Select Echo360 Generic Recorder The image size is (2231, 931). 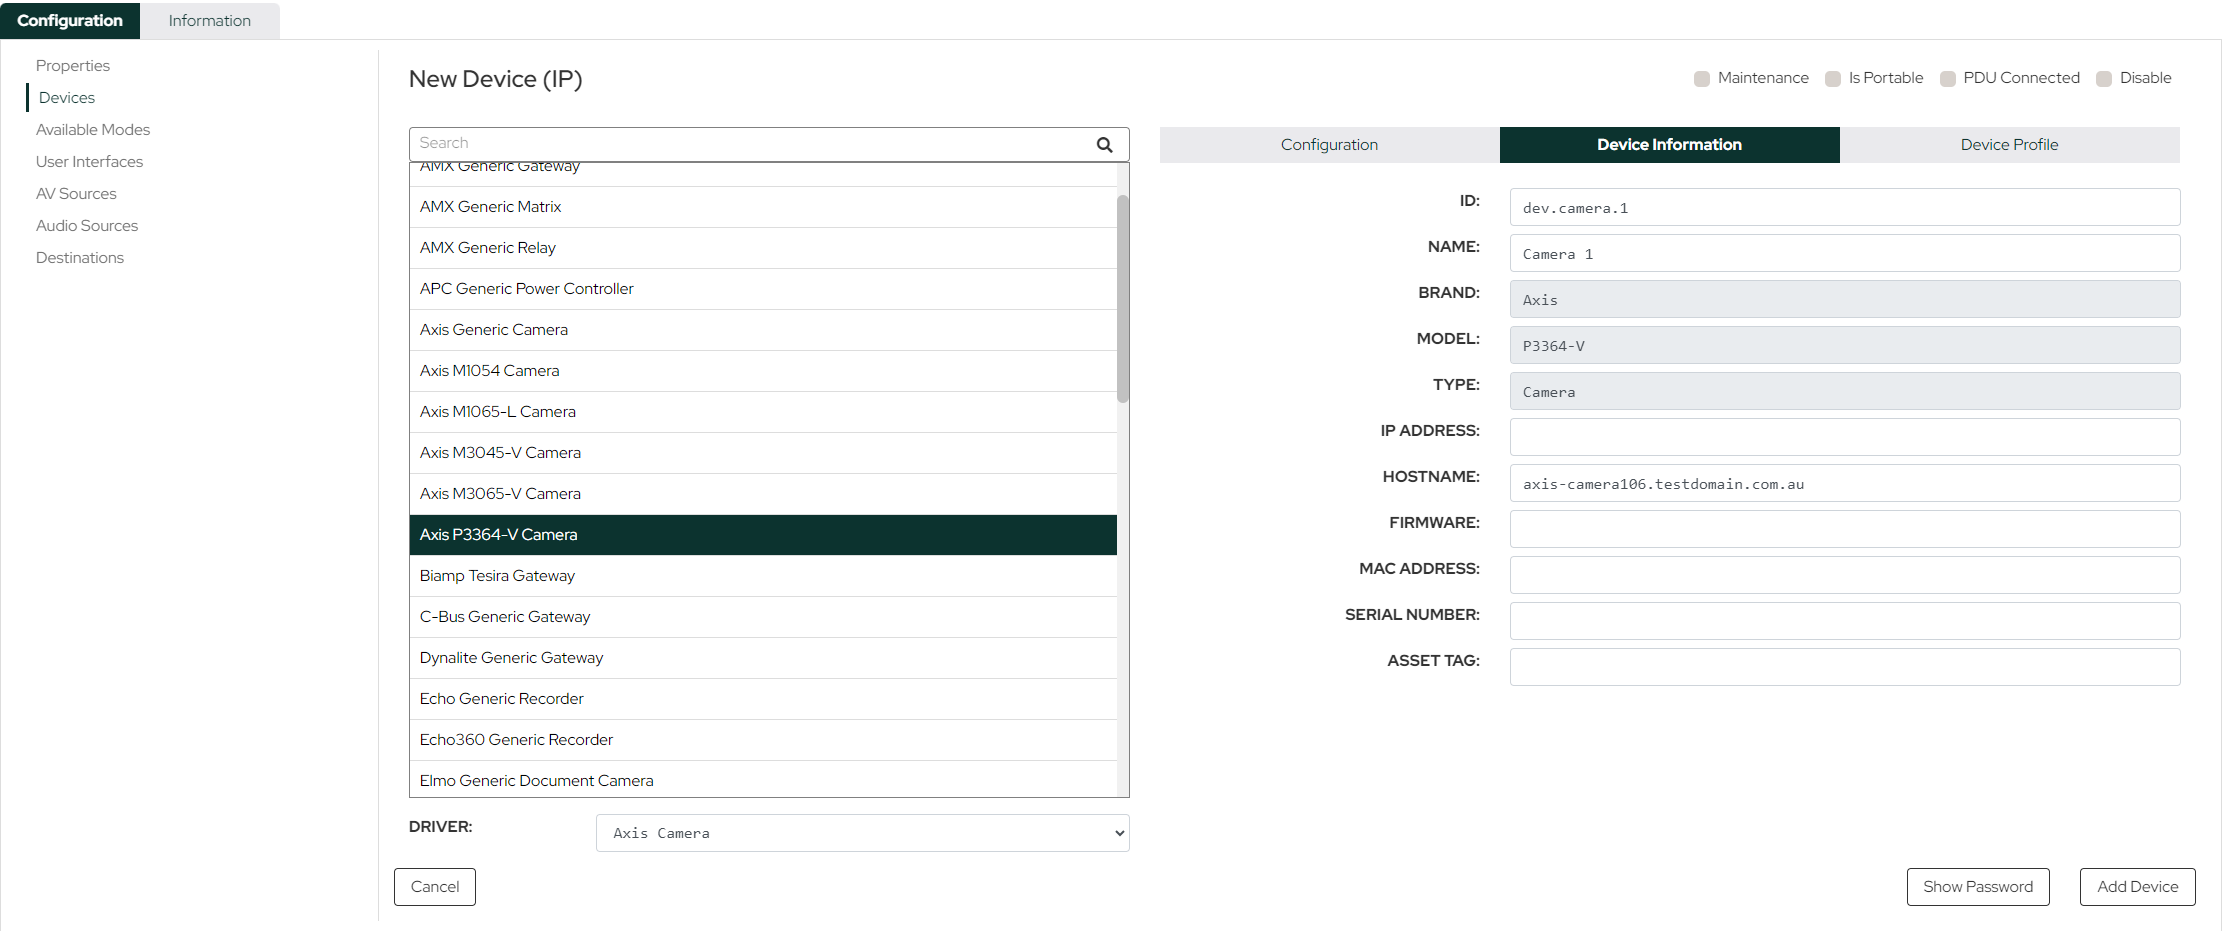point(763,740)
